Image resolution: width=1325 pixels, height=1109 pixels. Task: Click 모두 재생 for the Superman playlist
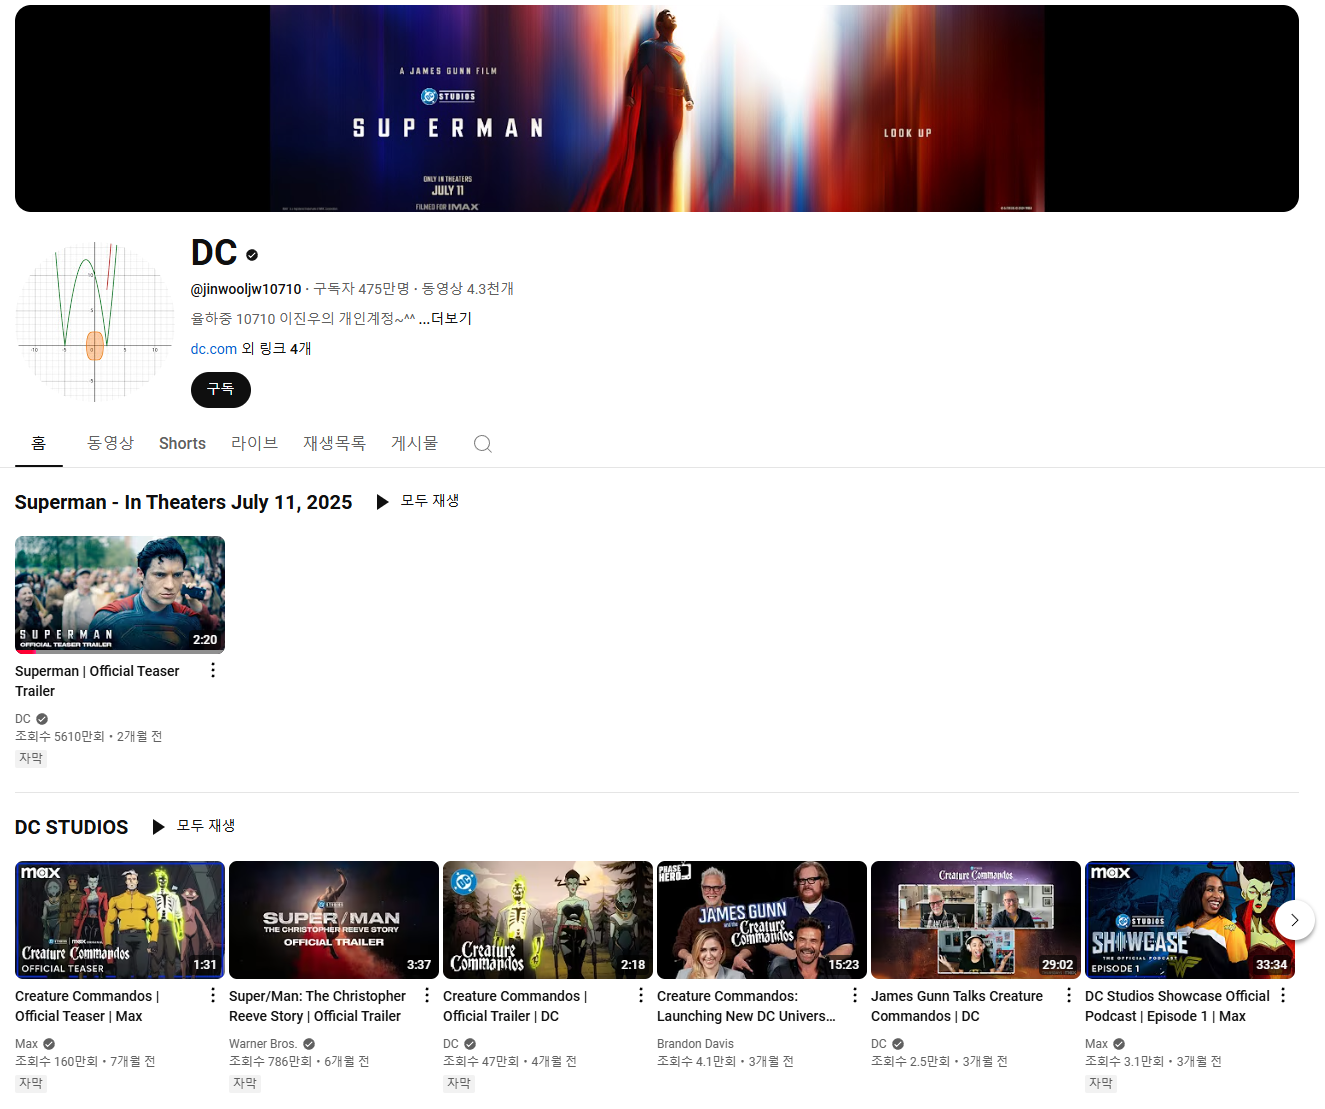click(430, 501)
